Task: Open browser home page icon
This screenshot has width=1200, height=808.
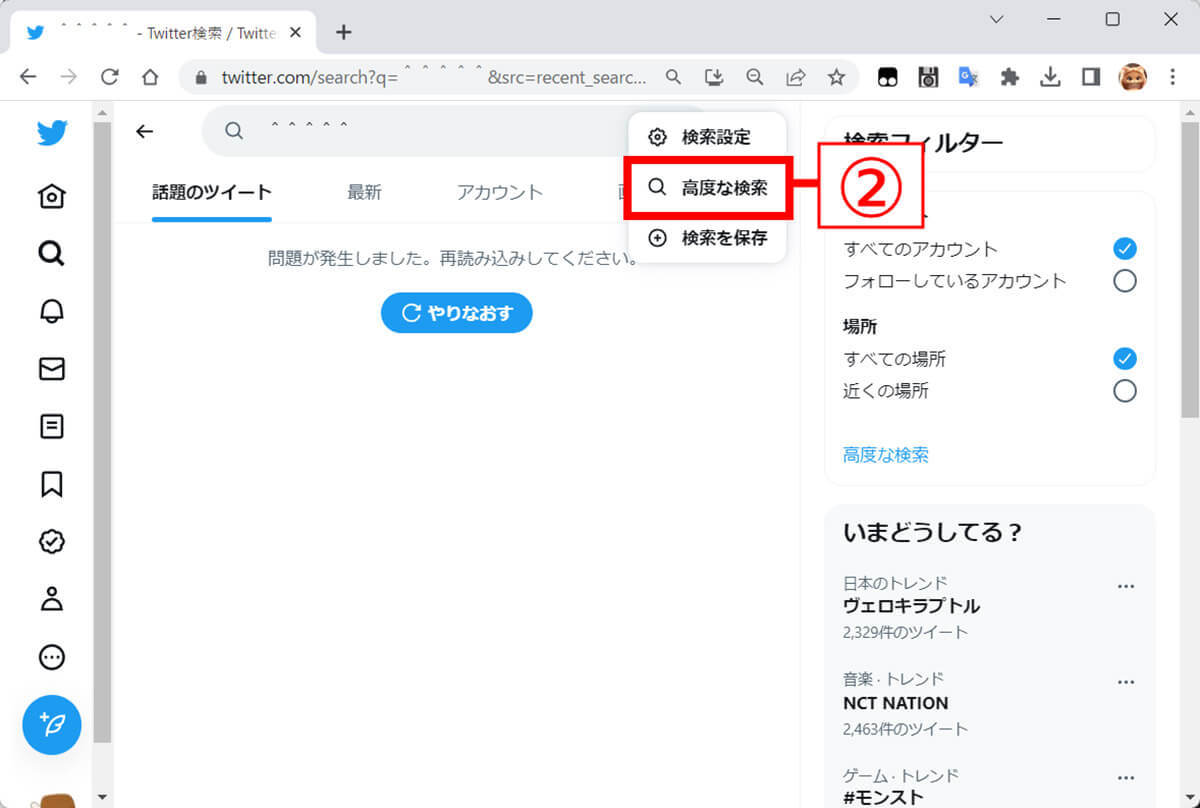Action: pos(150,77)
